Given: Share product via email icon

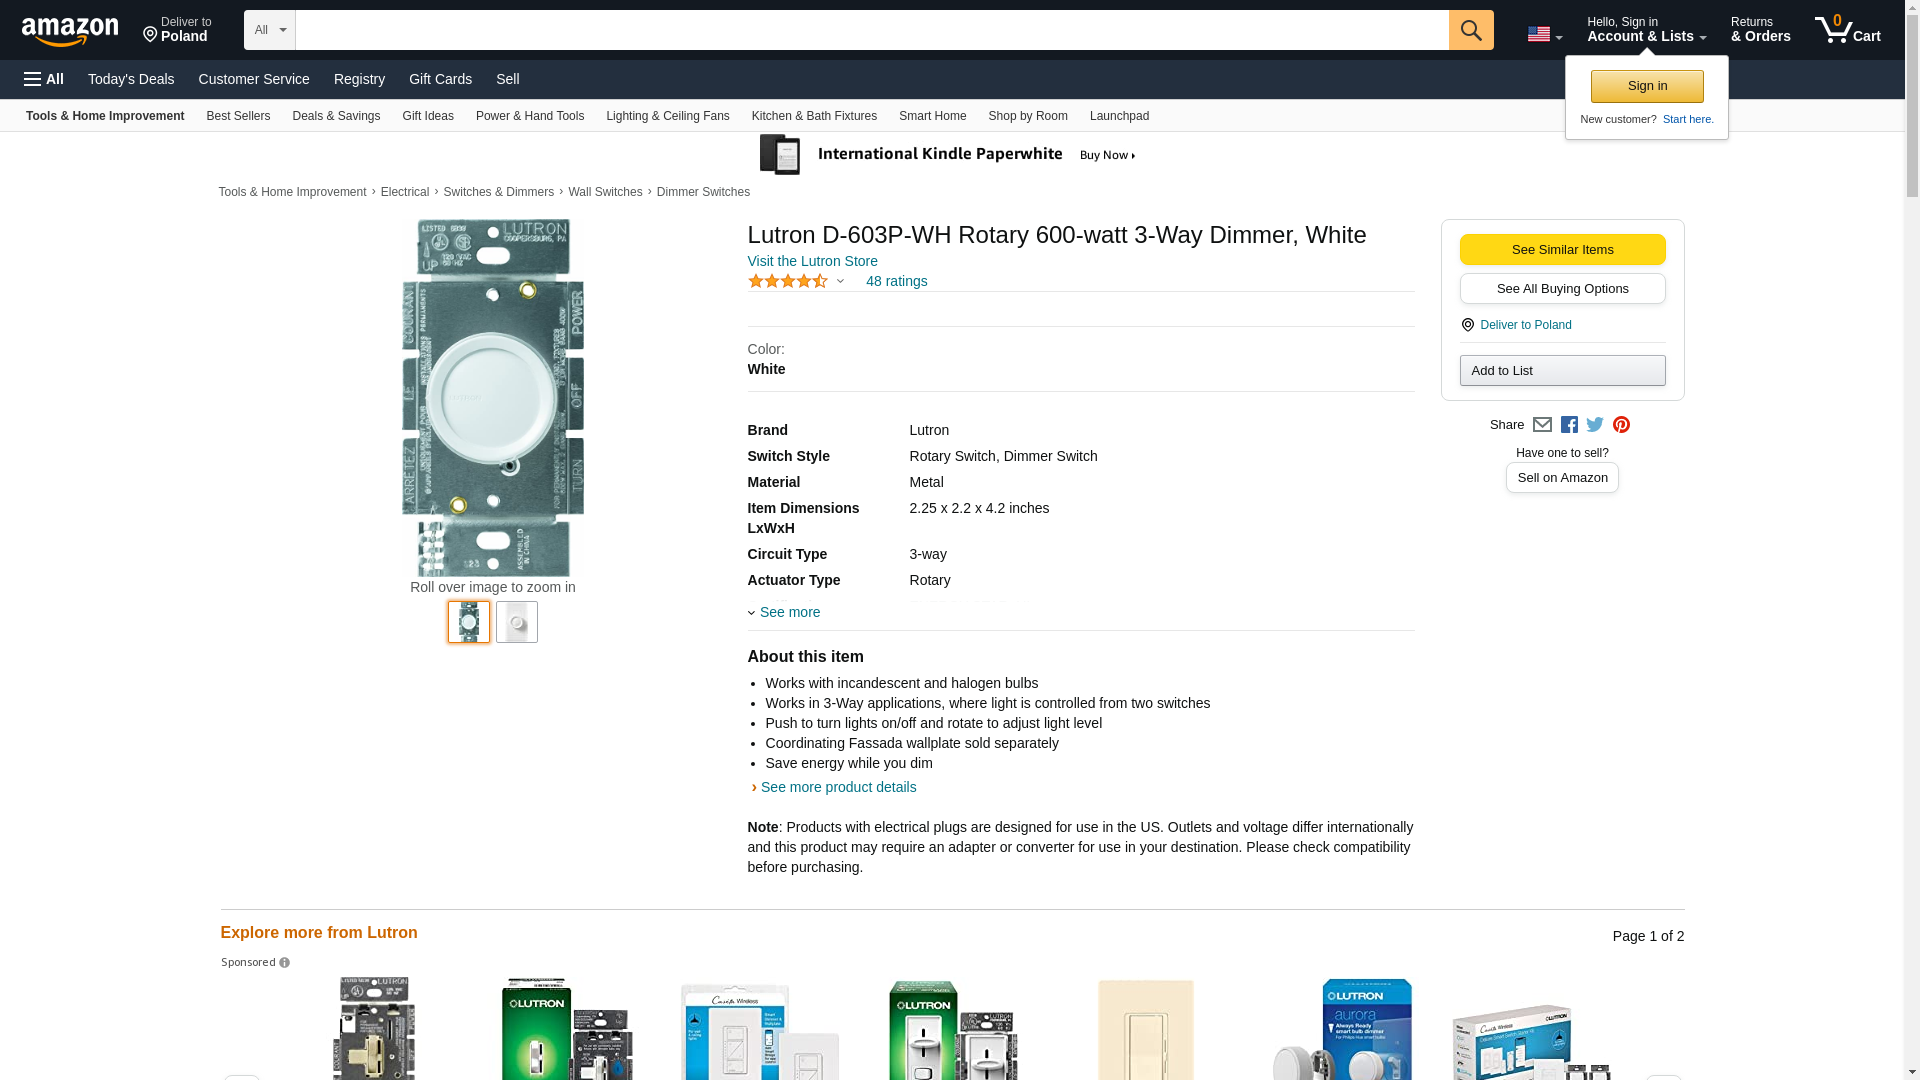Looking at the screenshot, I should coord(1542,425).
